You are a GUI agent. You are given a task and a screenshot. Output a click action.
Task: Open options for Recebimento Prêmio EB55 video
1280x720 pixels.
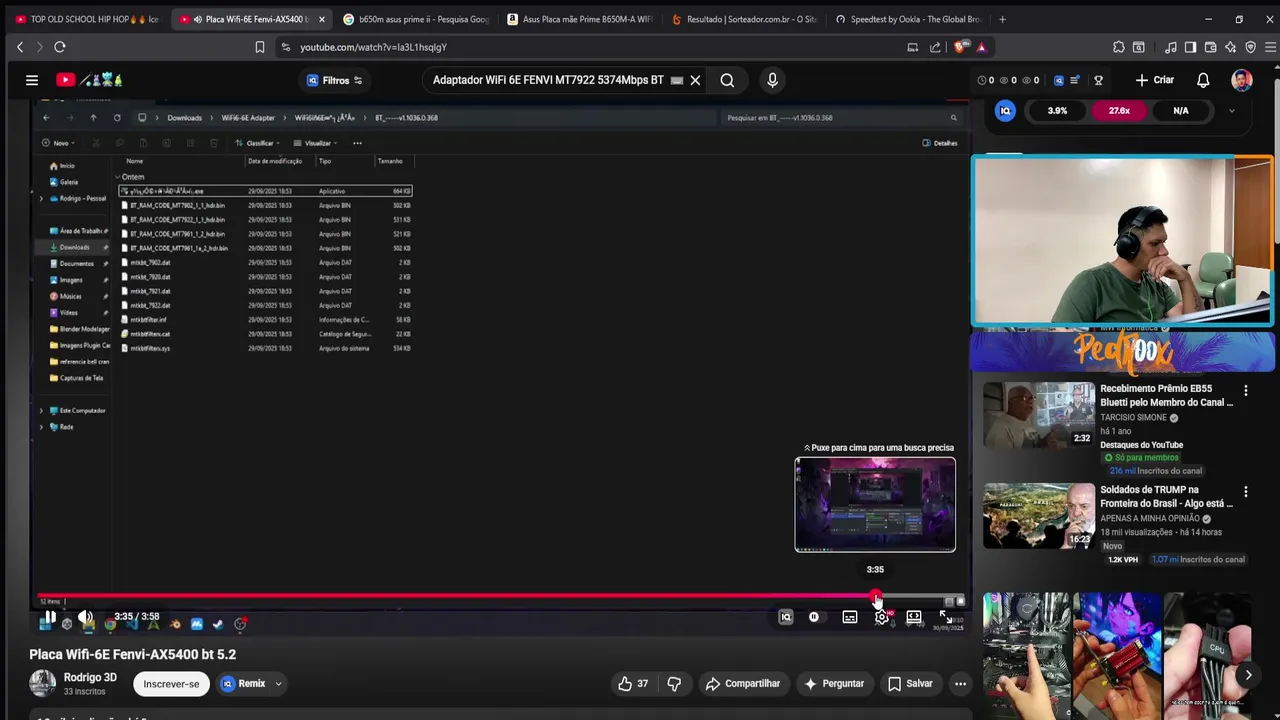(x=1245, y=390)
